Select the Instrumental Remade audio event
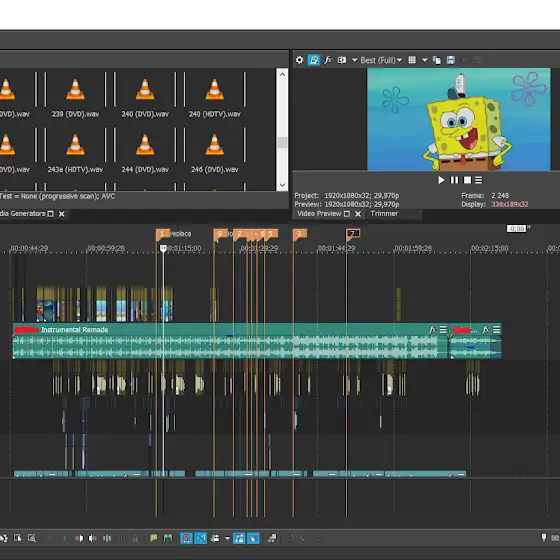Image resolution: width=560 pixels, height=560 pixels. [x=230, y=341]
